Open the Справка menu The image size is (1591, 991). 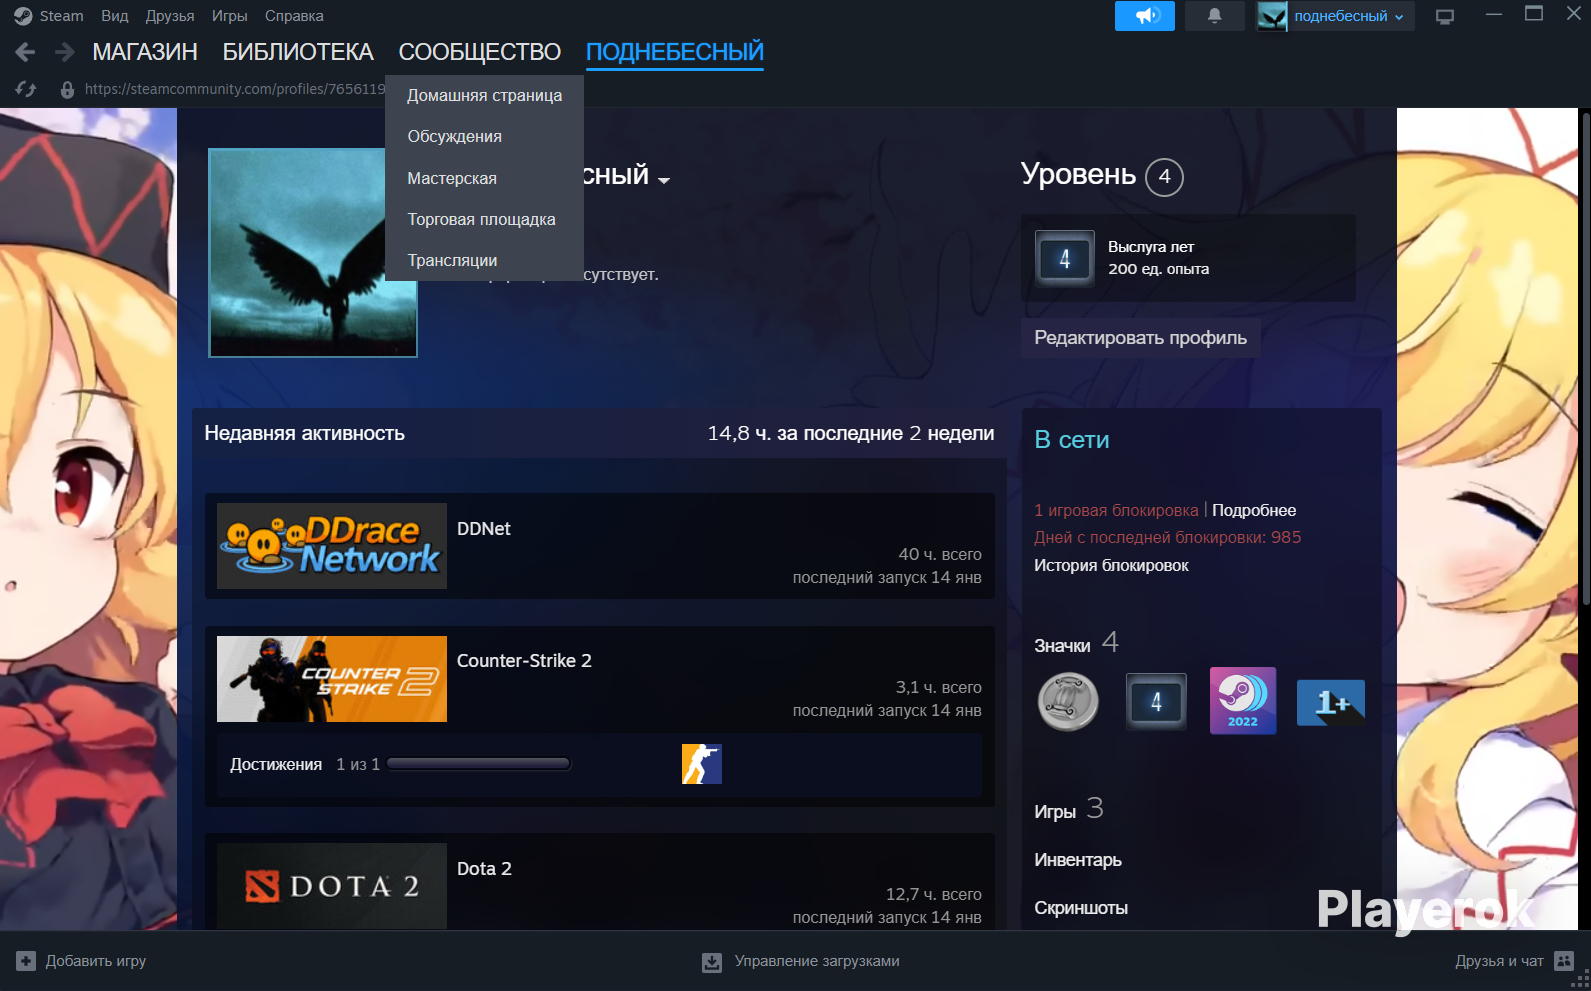[x=294, y=16]
